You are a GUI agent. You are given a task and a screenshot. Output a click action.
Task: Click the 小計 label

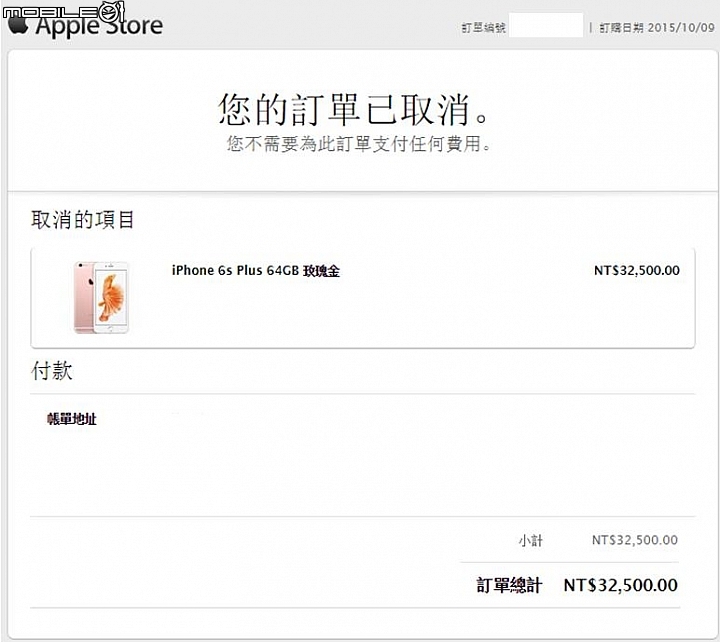pos(531,541)
